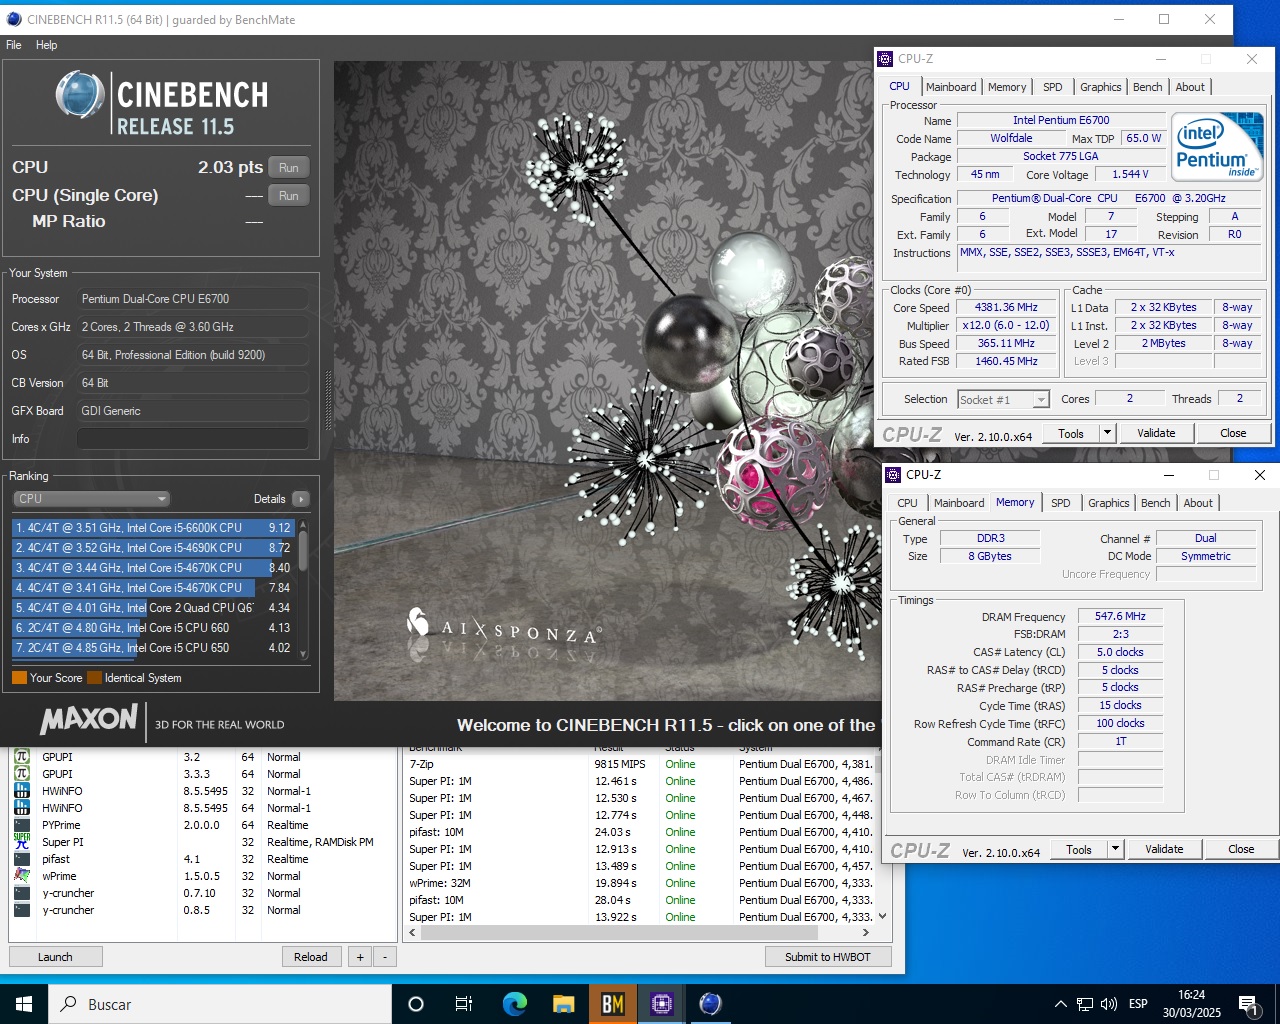Open Tools dropdown arrow in upper CPU-Z
Viewport: 1280px width, 1024px height.
tap(1107, 433)
